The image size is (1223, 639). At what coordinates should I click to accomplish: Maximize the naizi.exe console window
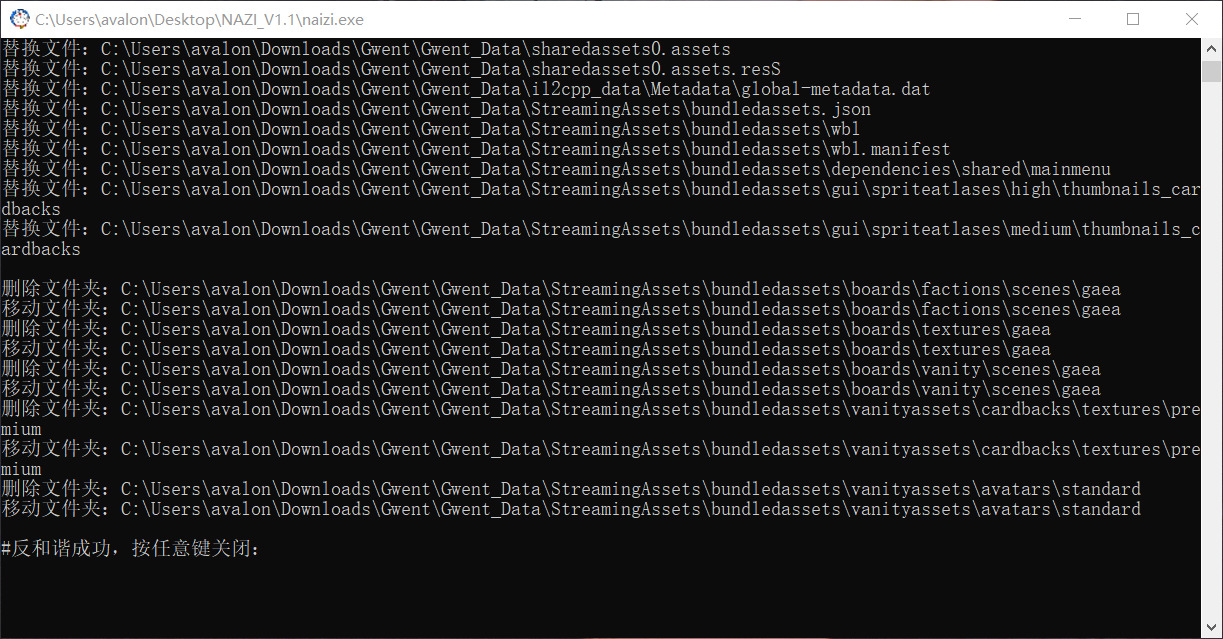[1133, 19]
